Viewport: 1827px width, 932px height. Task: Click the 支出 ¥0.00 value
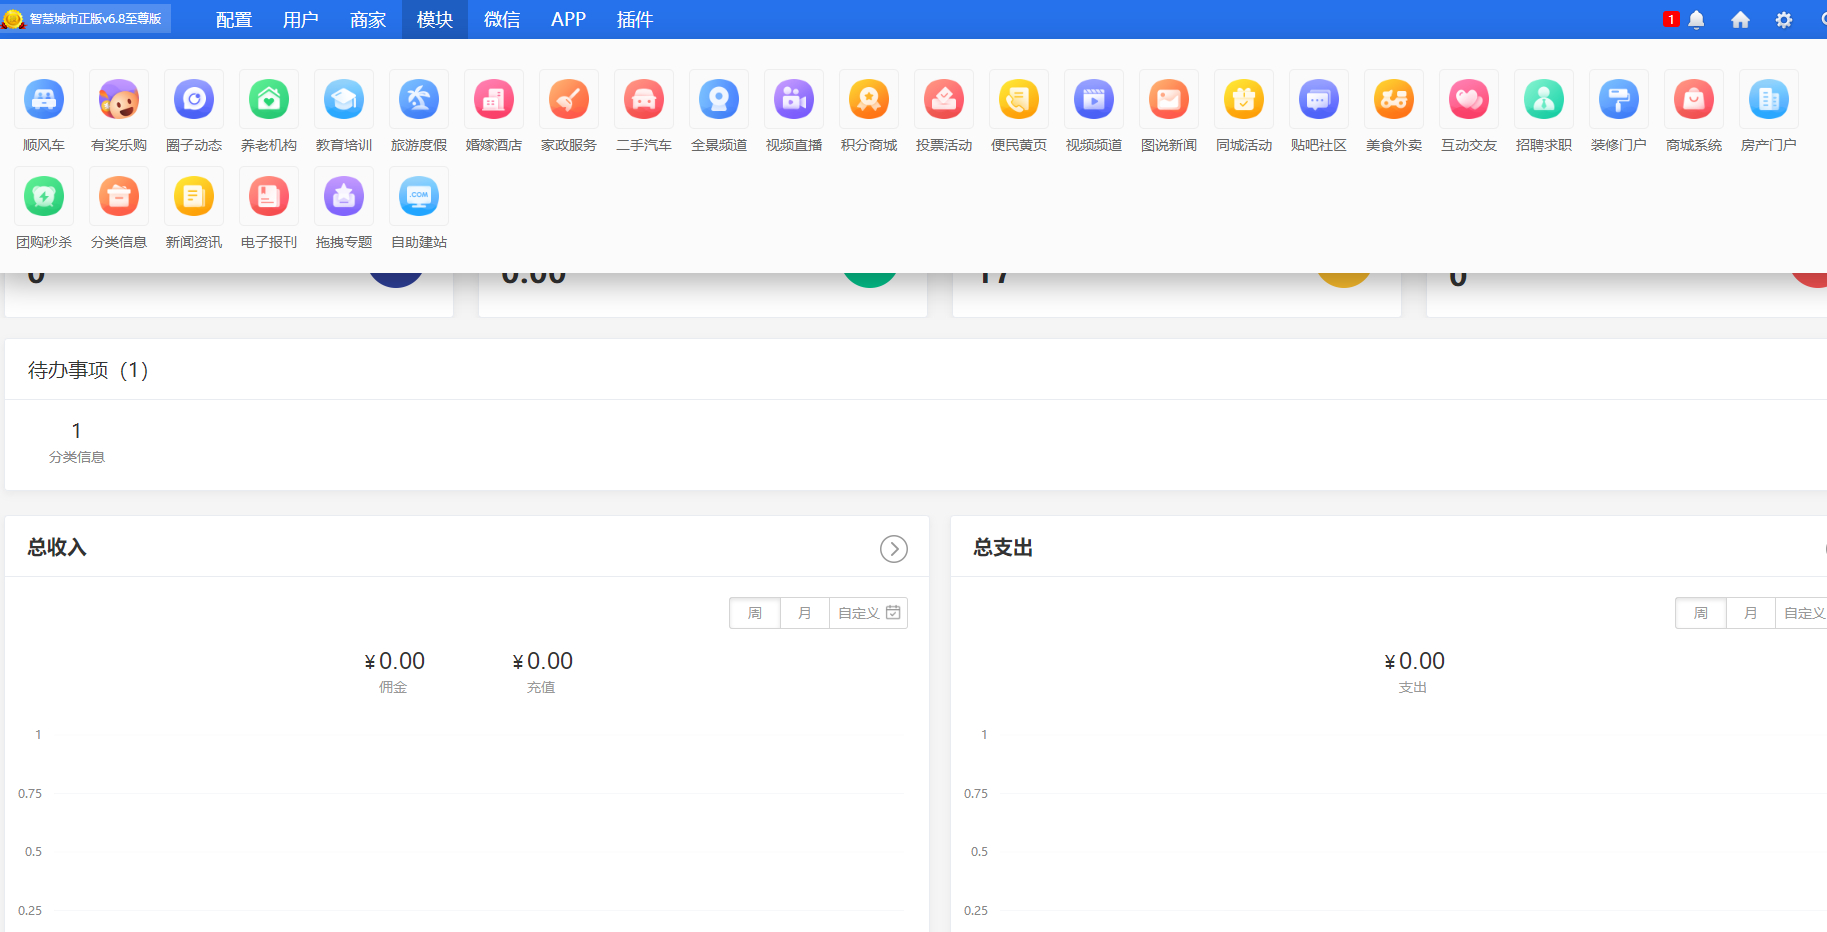coord(1414,661)
